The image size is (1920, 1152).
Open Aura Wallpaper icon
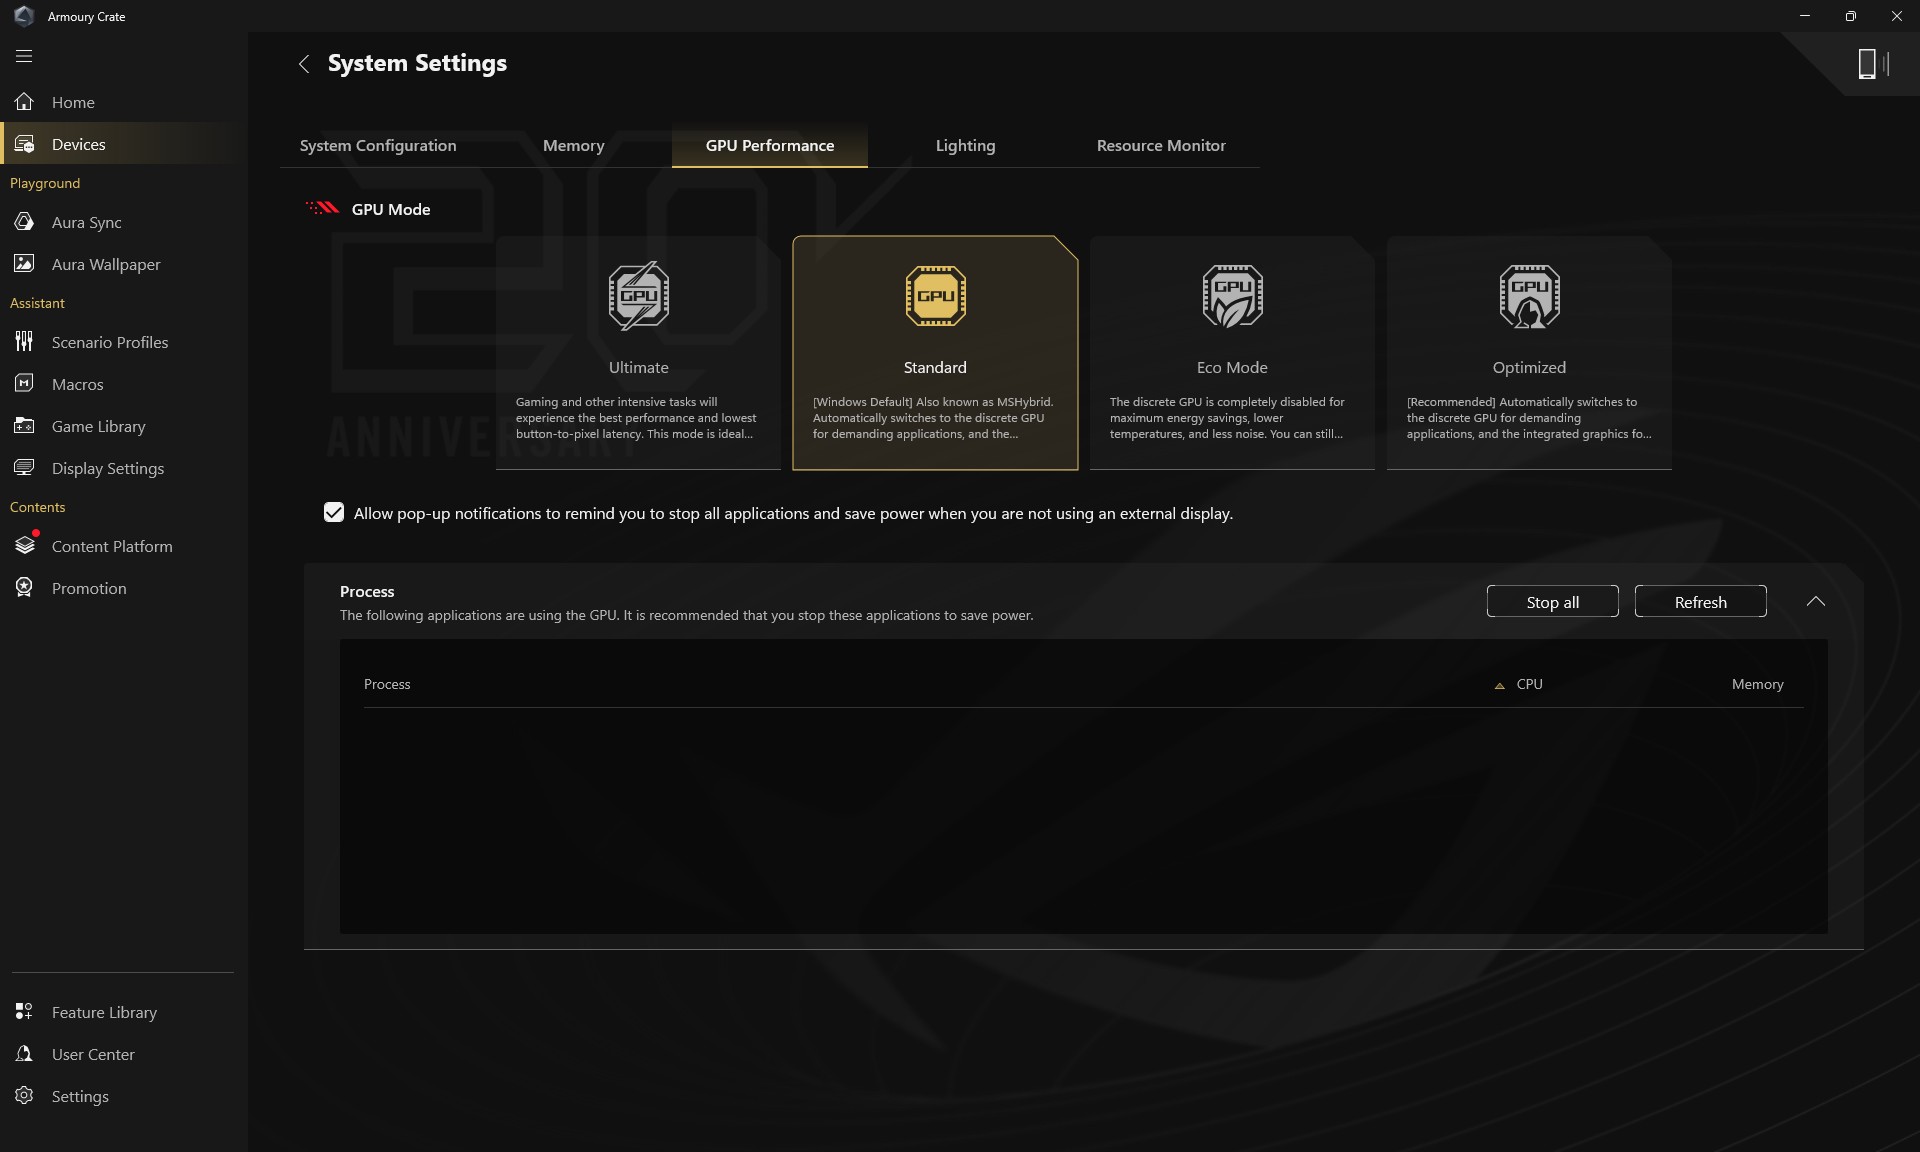tap(24, 264)
